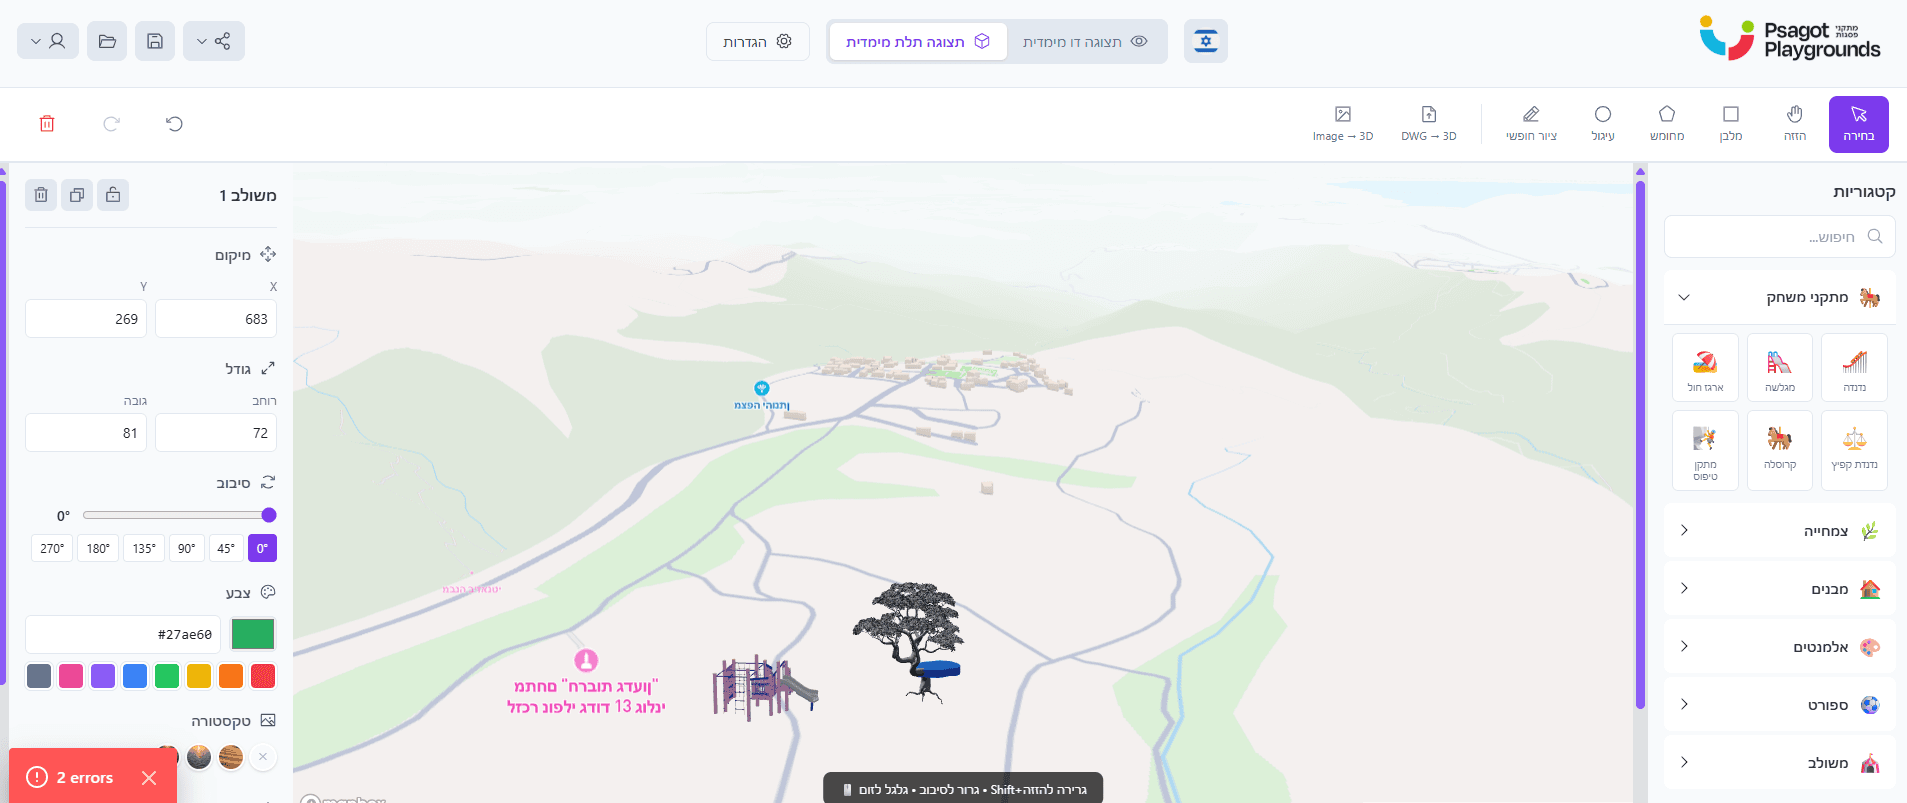The image size is (1907, 803).
Task: Open the large green color picker swatch
Action: tap(253, 634)
